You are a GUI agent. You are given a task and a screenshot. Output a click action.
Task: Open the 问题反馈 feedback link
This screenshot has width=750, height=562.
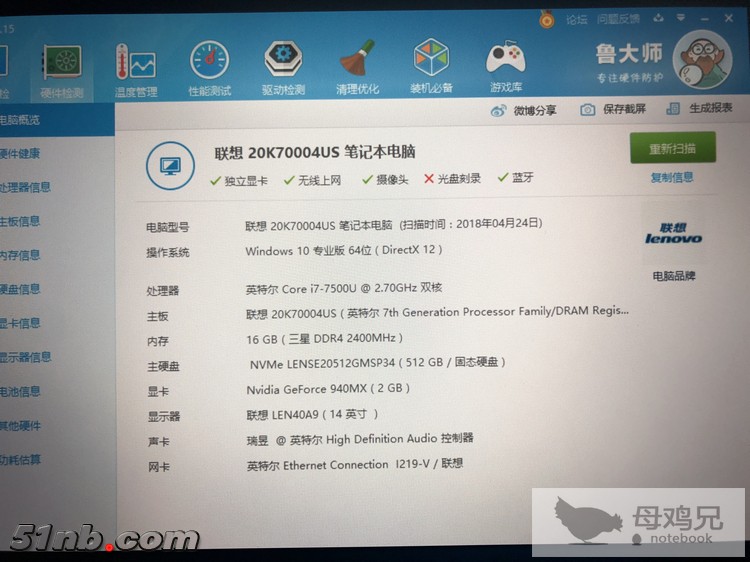pos(618,19)
